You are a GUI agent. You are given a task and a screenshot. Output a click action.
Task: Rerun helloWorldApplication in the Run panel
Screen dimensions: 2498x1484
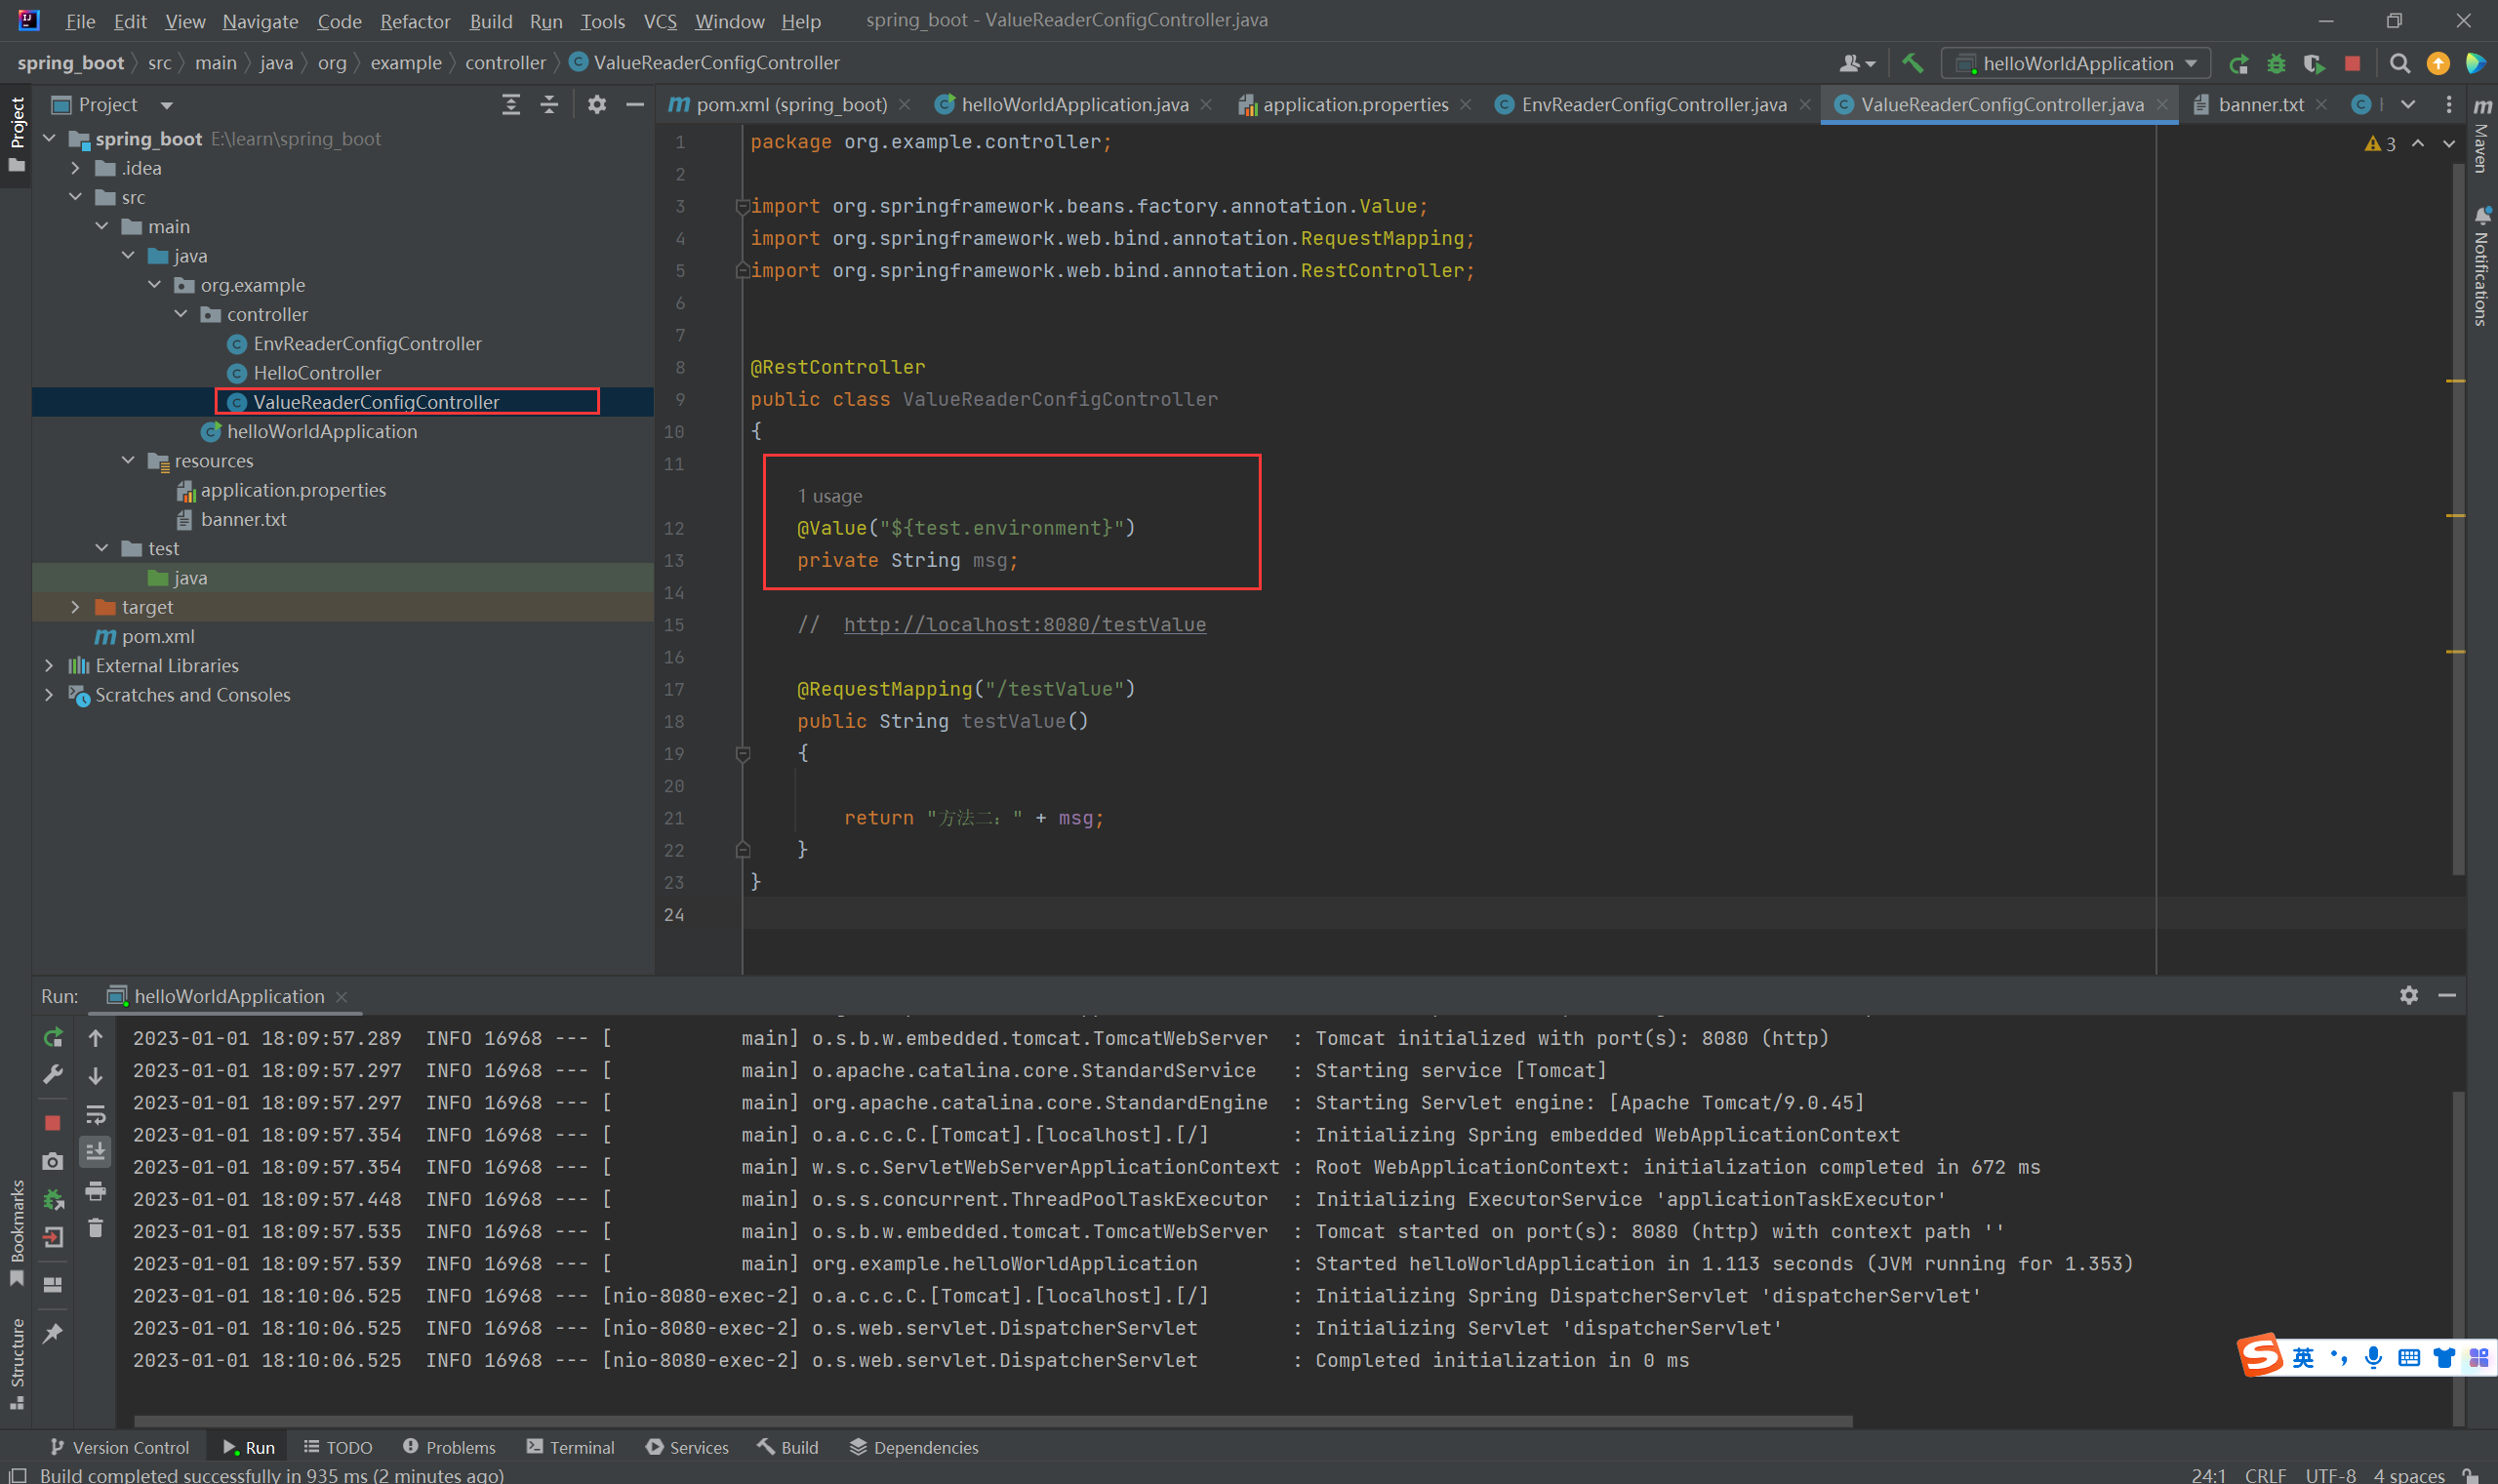click(53, 1038)
